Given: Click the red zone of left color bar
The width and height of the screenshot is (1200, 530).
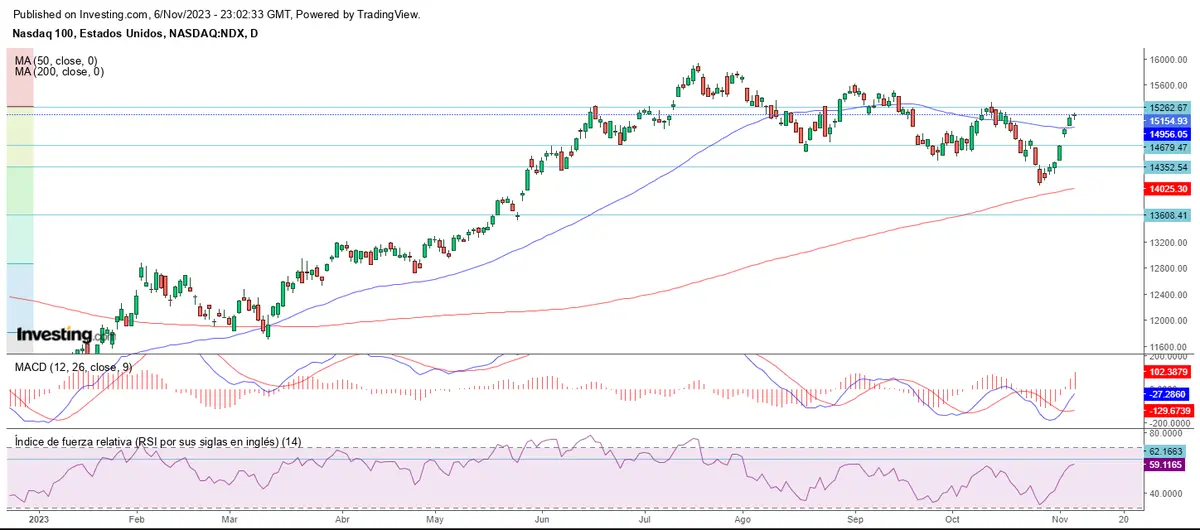Looking at the screenshot, I should (20, 78).
